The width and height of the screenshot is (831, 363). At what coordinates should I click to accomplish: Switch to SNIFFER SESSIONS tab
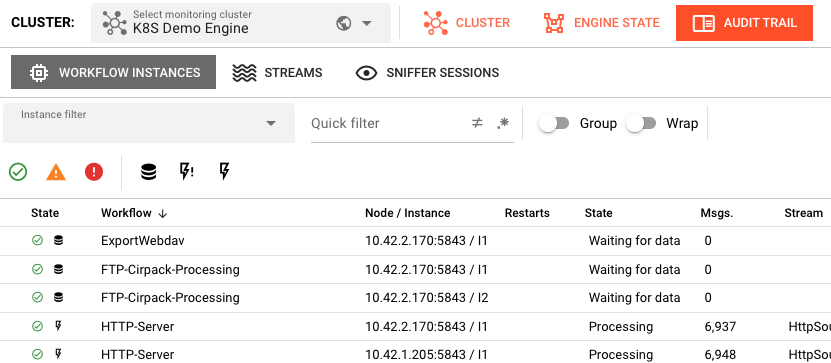point(427,73)
